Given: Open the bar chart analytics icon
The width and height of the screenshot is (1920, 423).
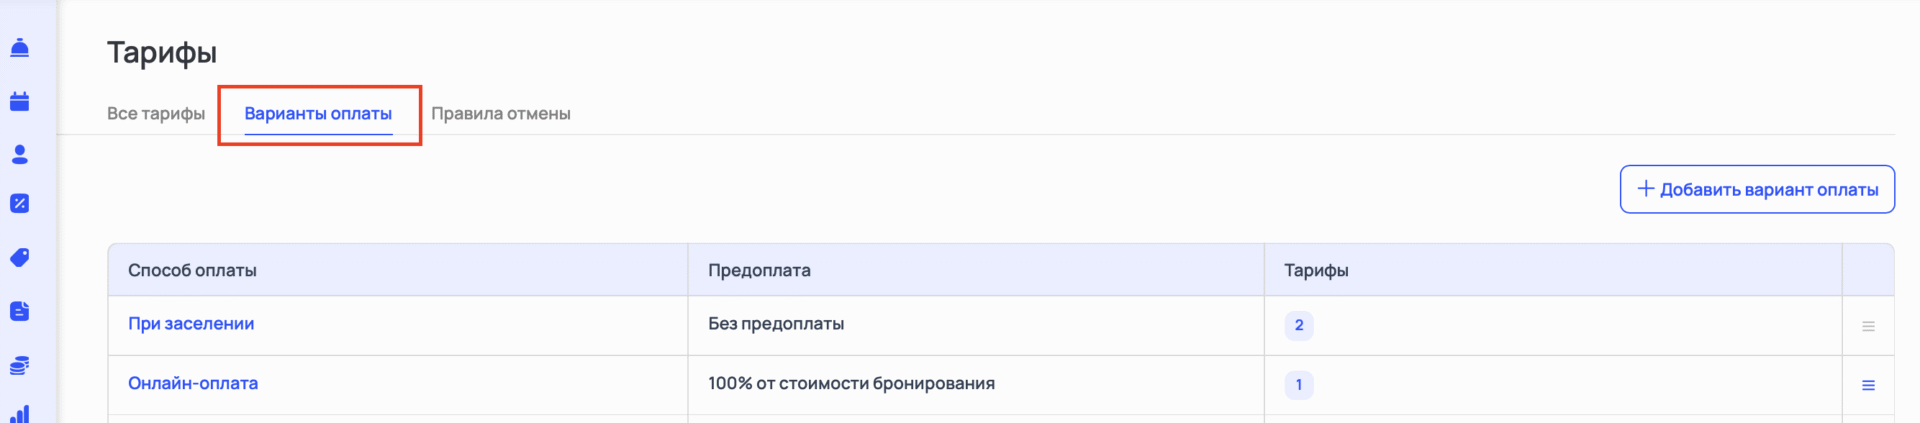Looking at the screenshot, I should point(19,414).
